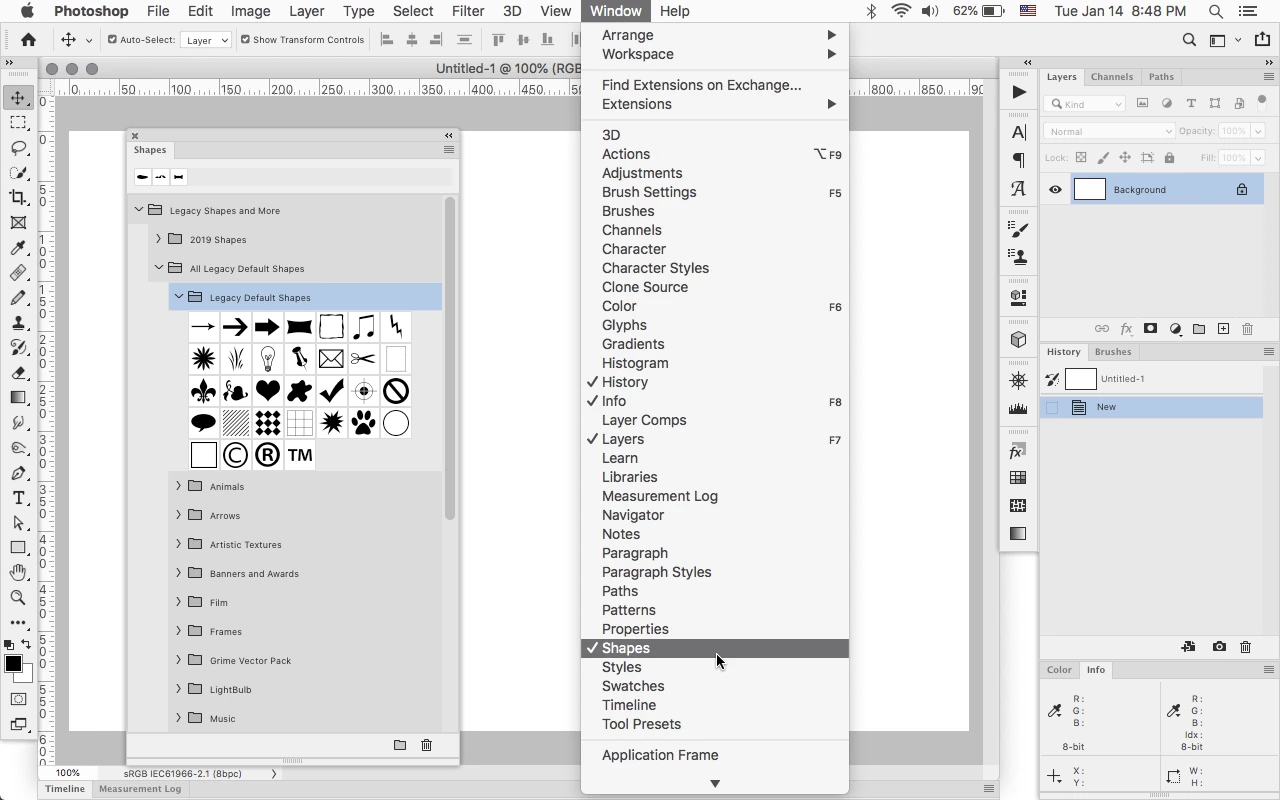The image size is (1280, 800).
Task: Uncheck Shapes in Window menu
Action: tap(714, 648)
